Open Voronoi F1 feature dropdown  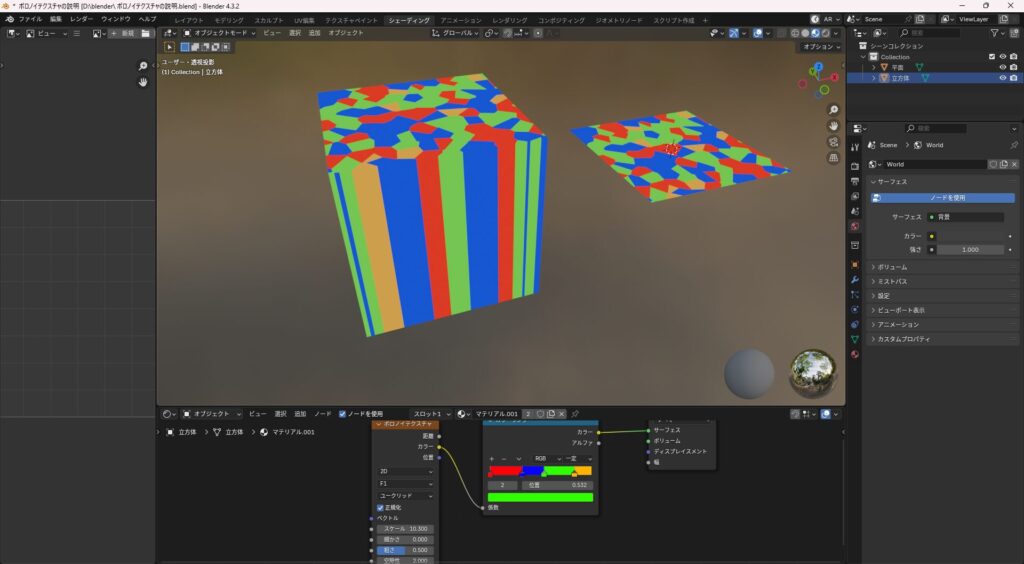pos(405,484)
